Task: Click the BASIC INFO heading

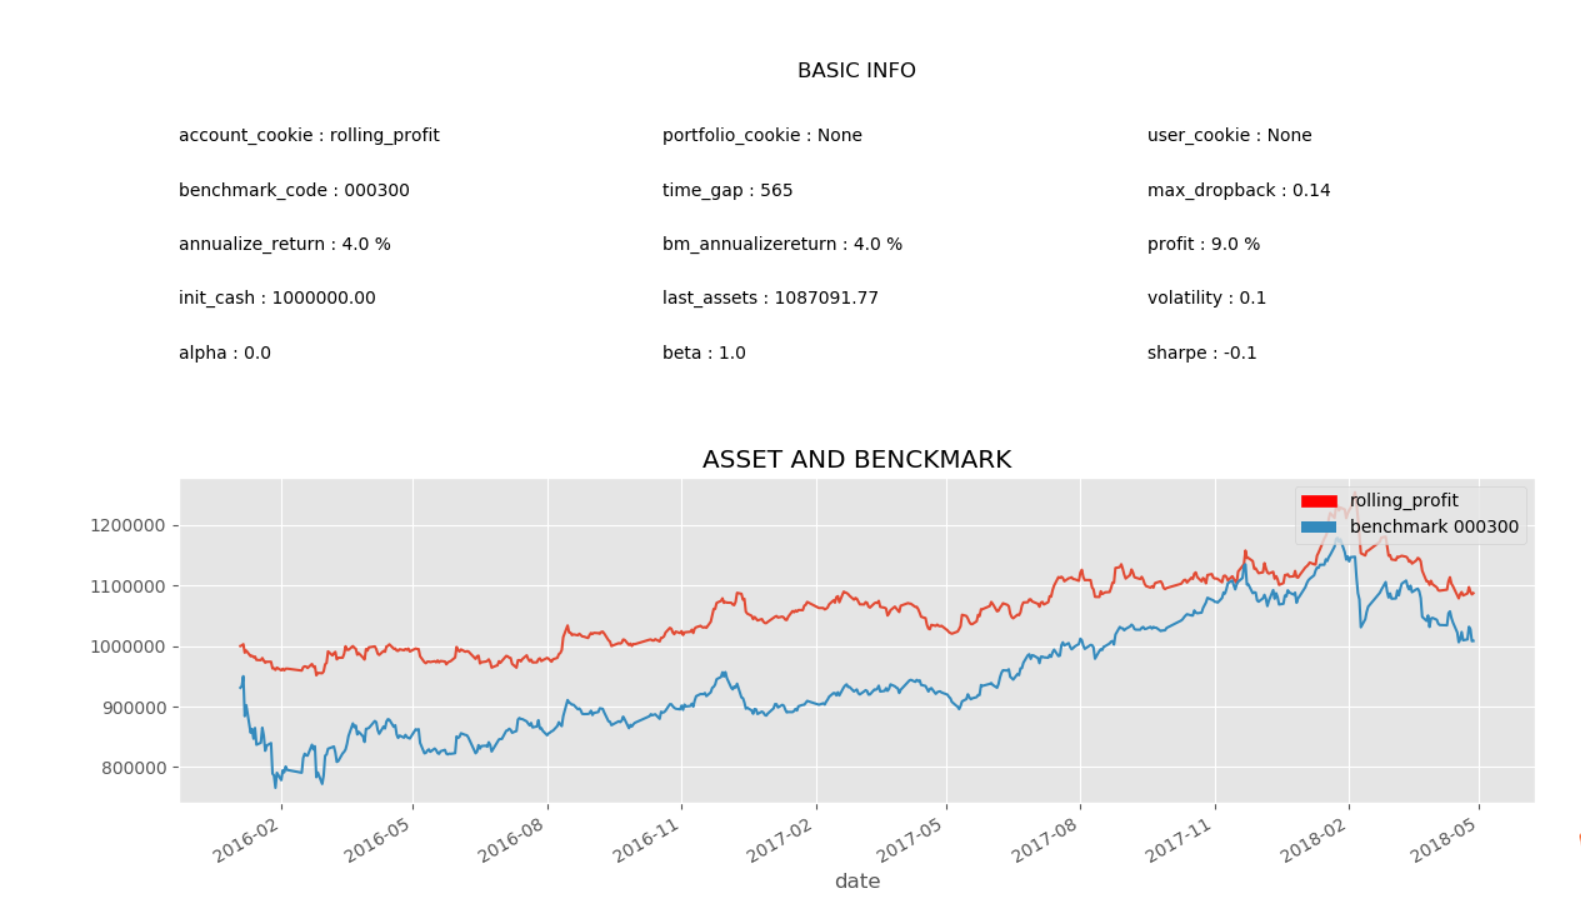Action: point(856,70)
